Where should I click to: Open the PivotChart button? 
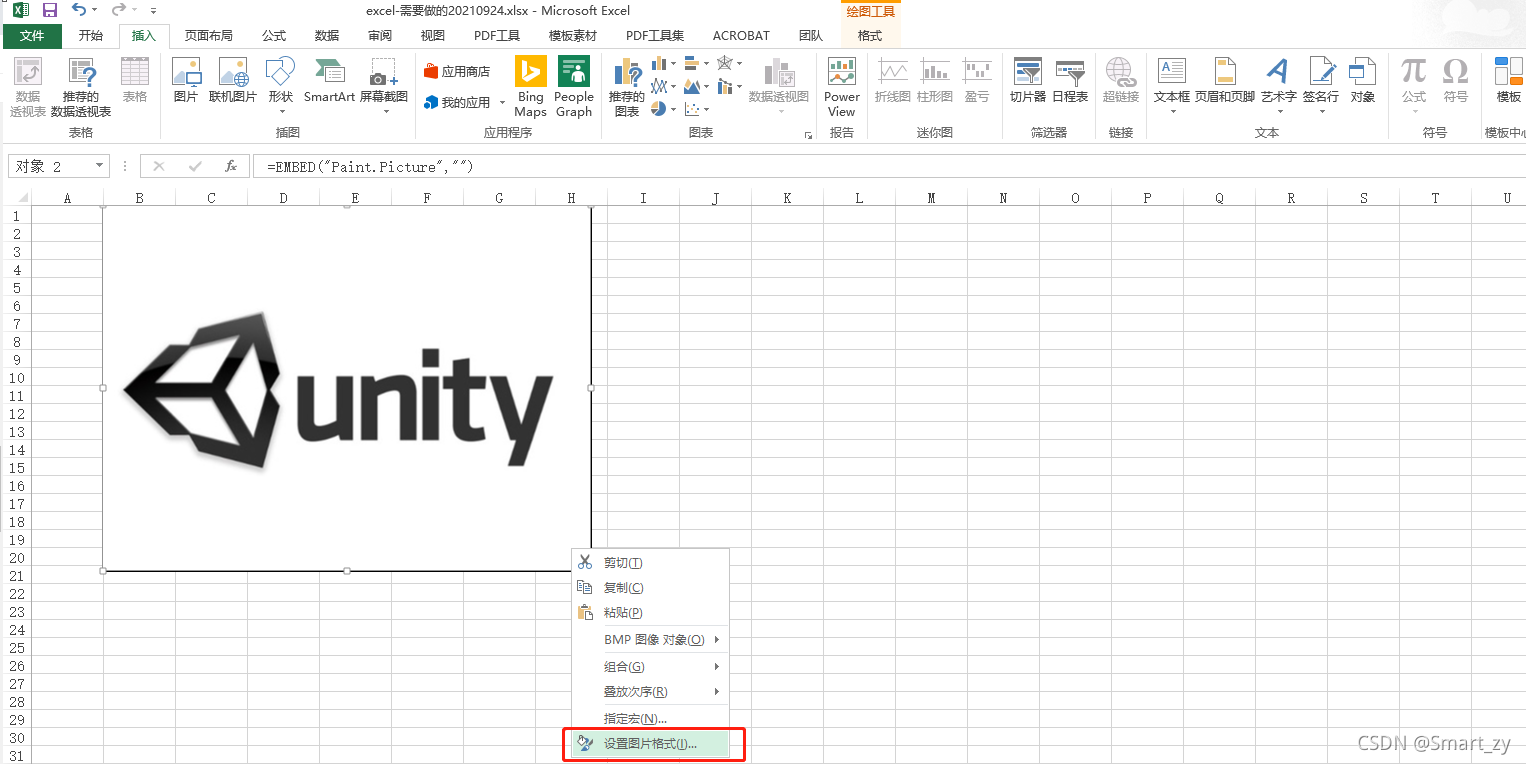pyautogui.click(x=779, y=85)
